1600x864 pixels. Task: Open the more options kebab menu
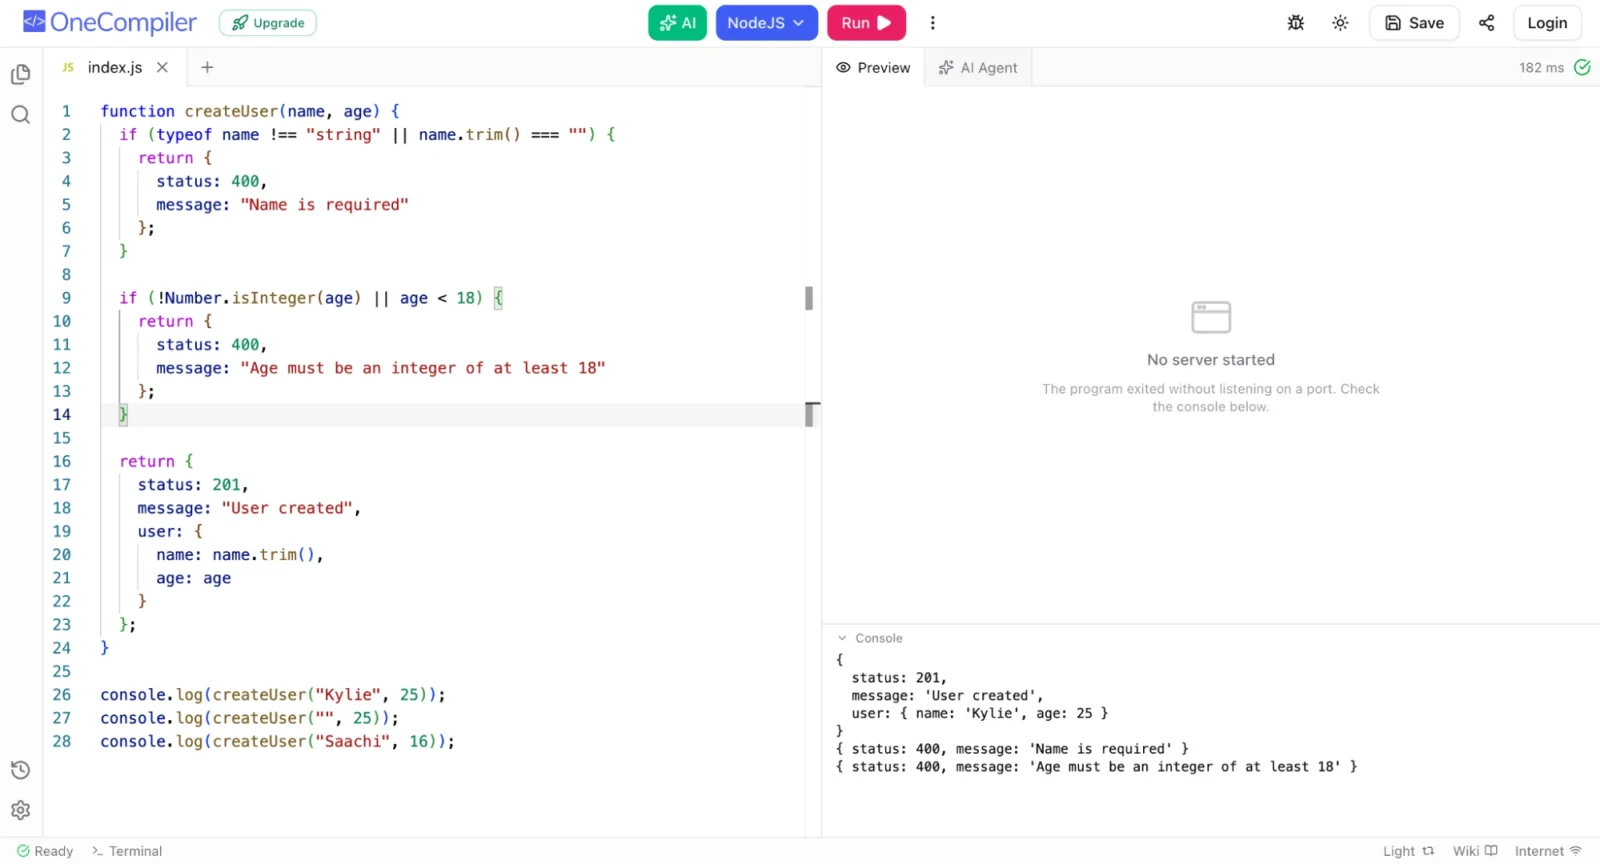click(x=933, y=23)
